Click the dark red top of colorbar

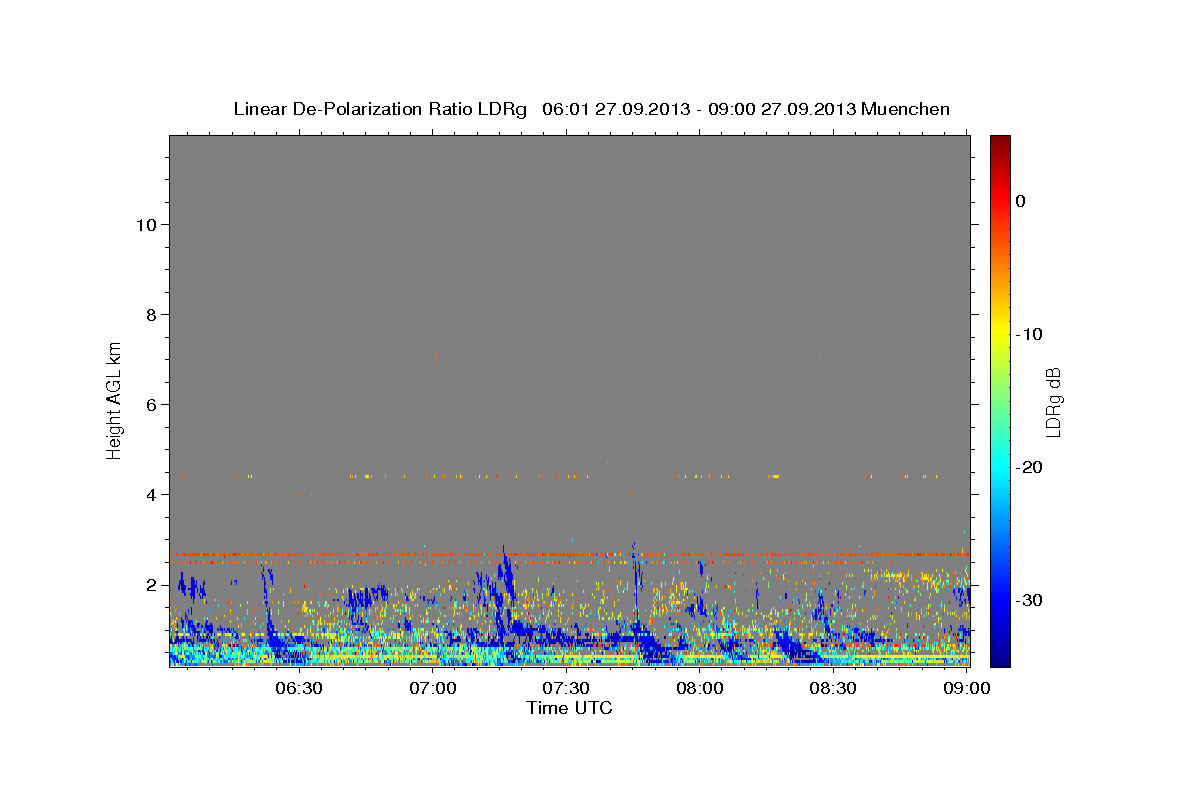click(x=1000, y=145)
